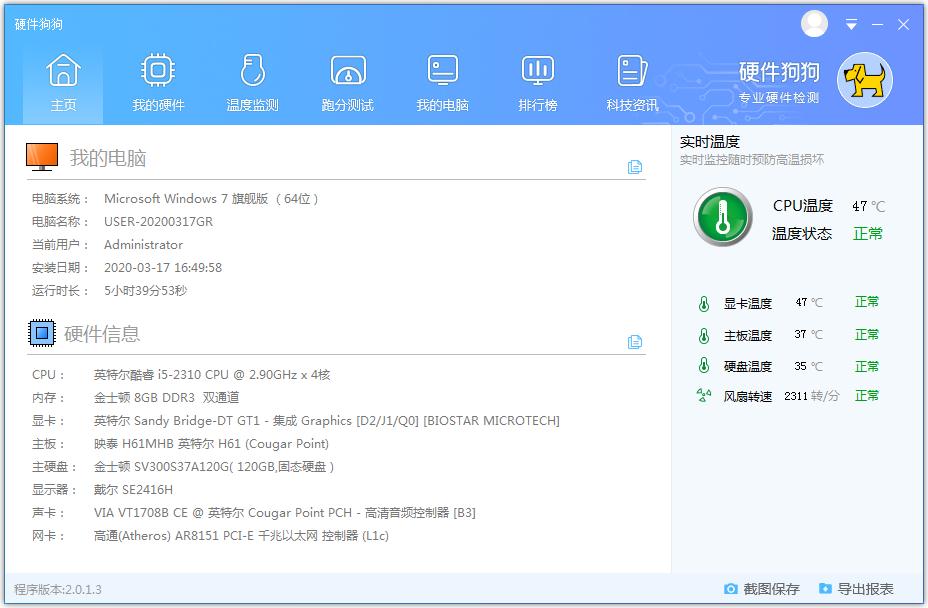928x608 pixels.
Task: Copy 硬件信息 section info icon
Action: point(635,342)
